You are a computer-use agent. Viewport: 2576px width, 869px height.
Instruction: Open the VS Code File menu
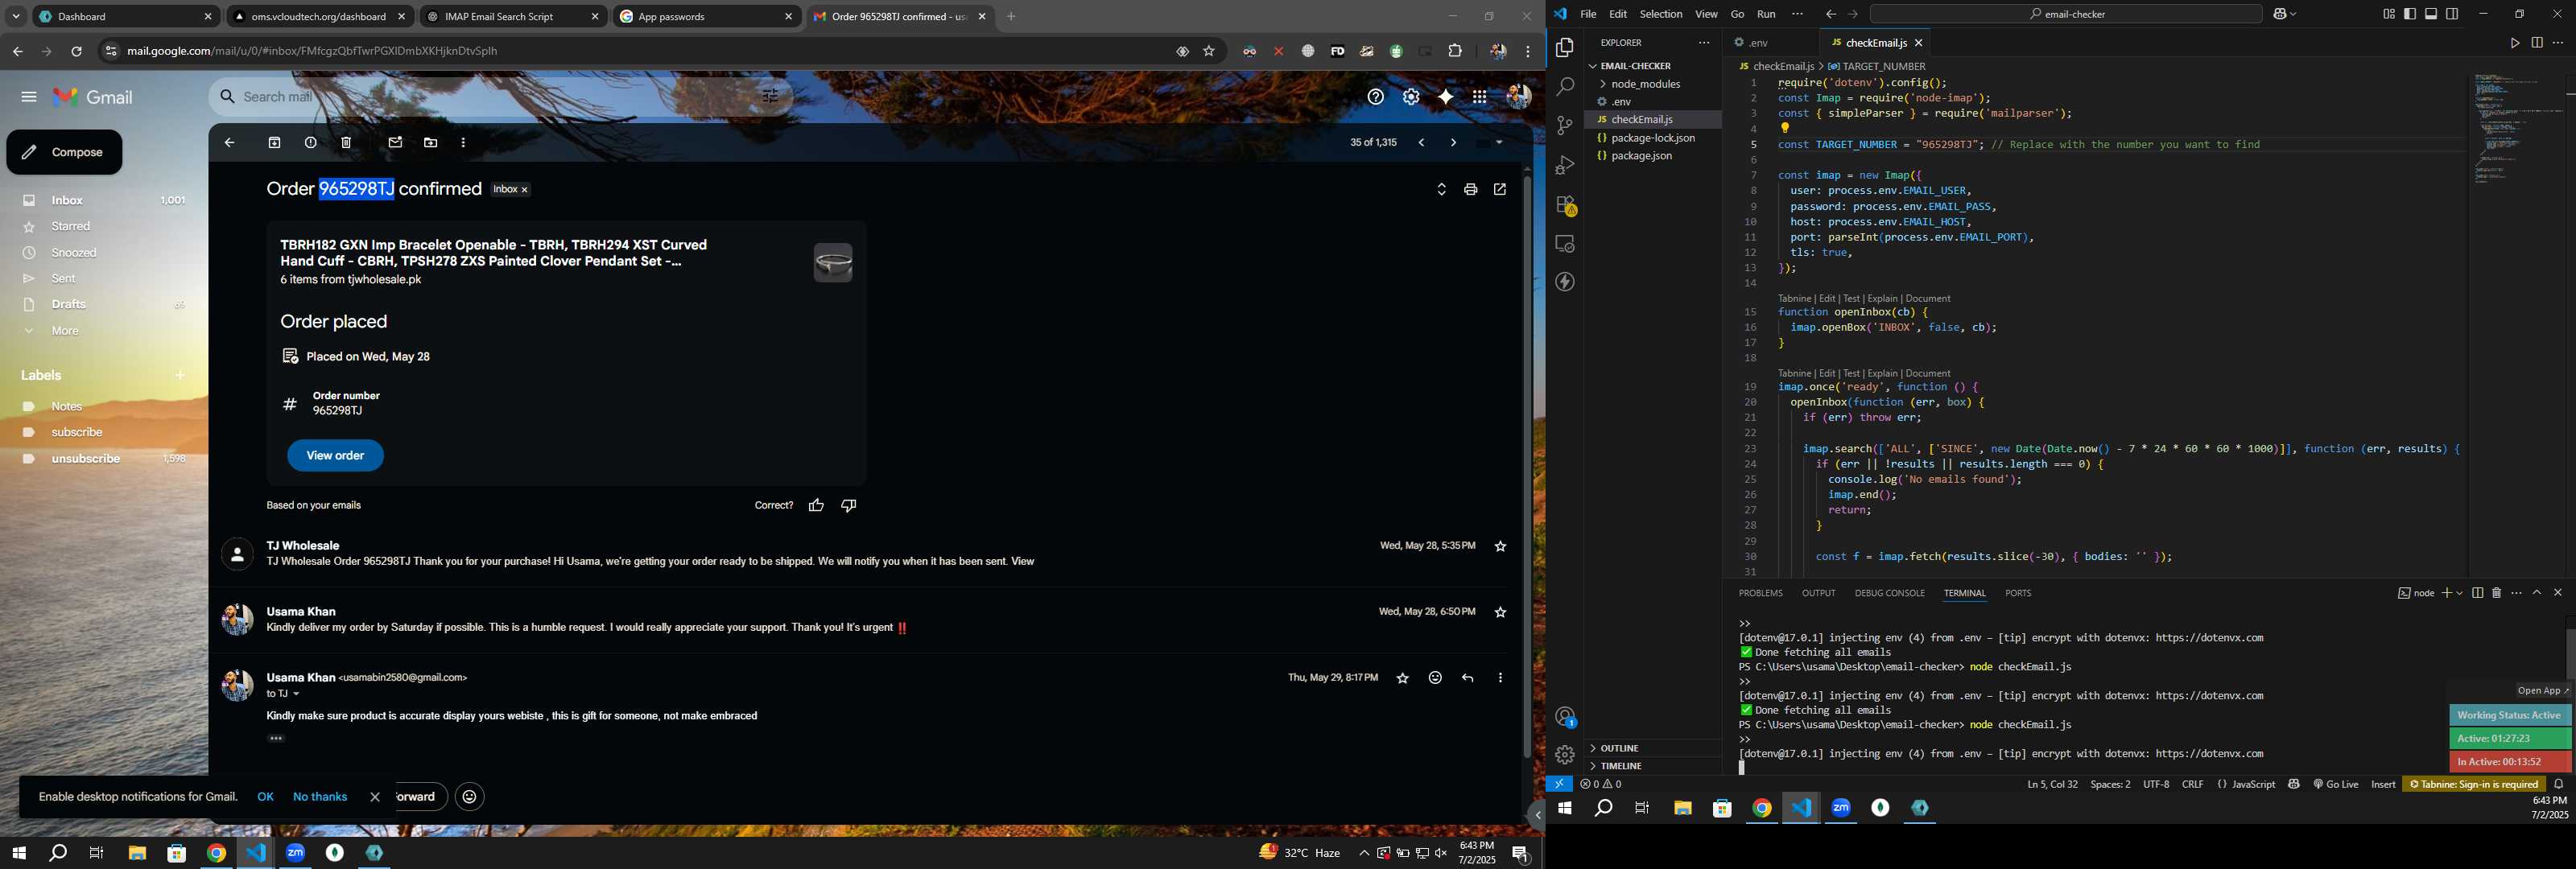click(1588, 14)
